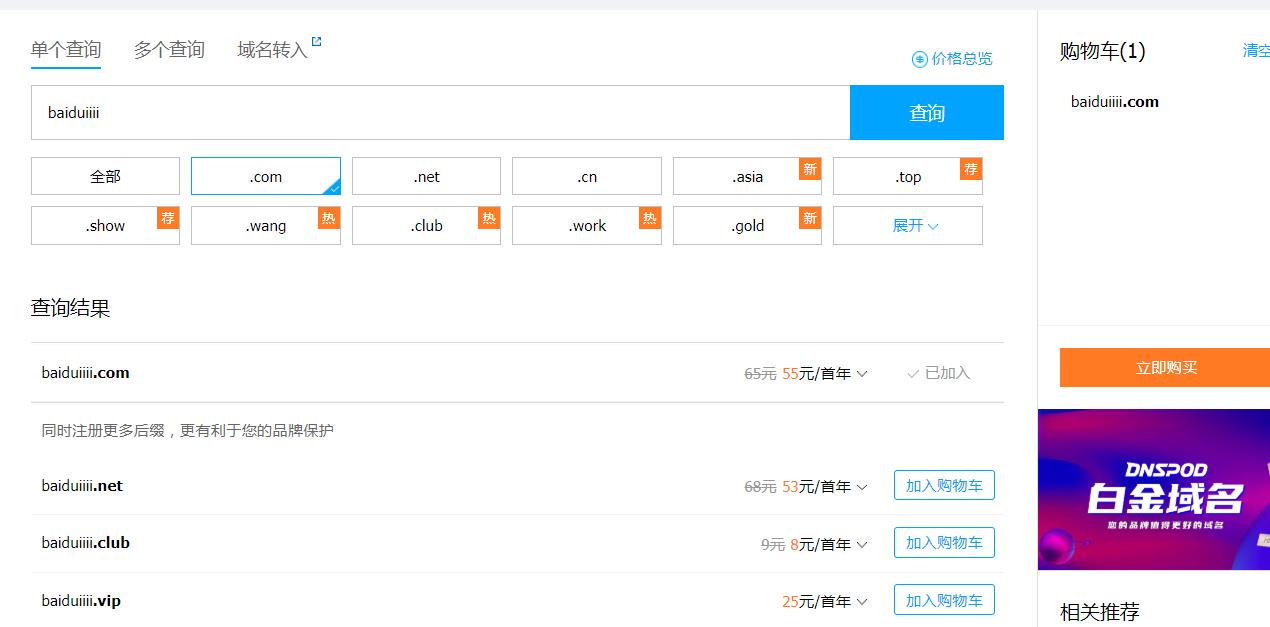This screenshot has height=627, width=1270.
Task: Open the price dropdown for baiduiiii.com
Action: tap(861, 373)
